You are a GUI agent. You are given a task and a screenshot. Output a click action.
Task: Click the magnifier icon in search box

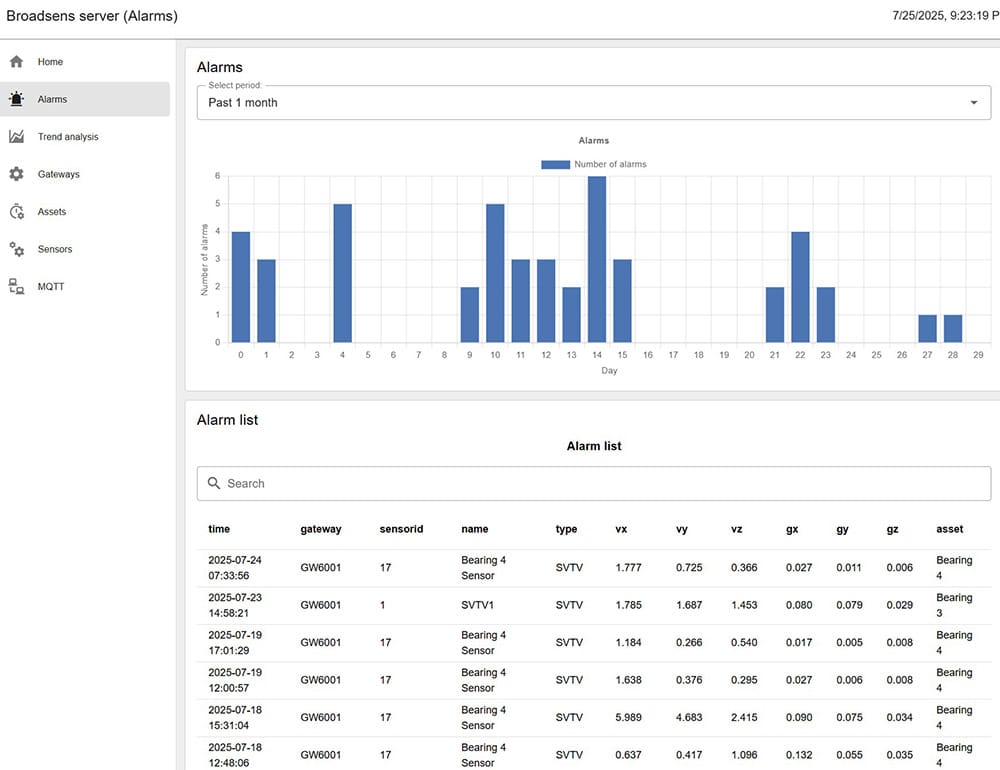pyautogui.click(x=214, y=483)
